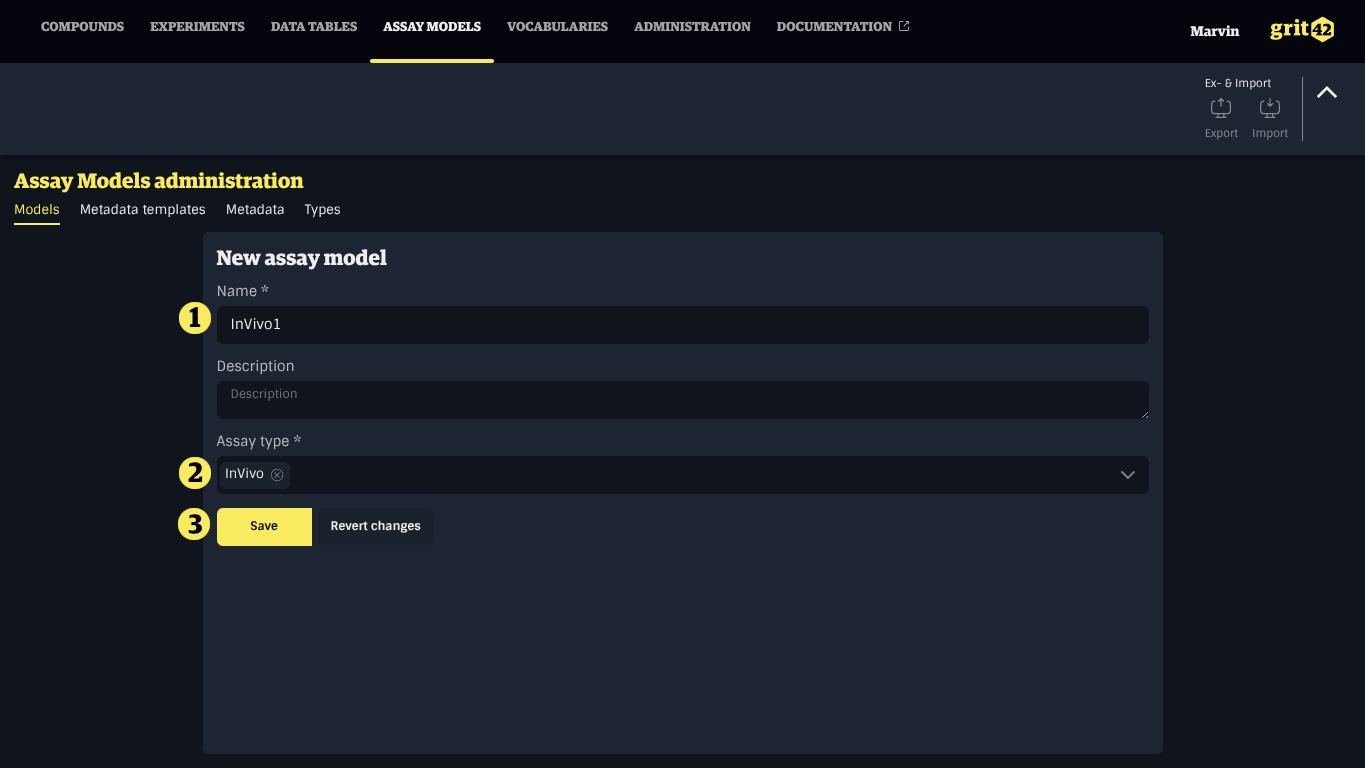Open the Metadata tab
The width and height of the screenshot is (1365, 768).
click(255, 210)
